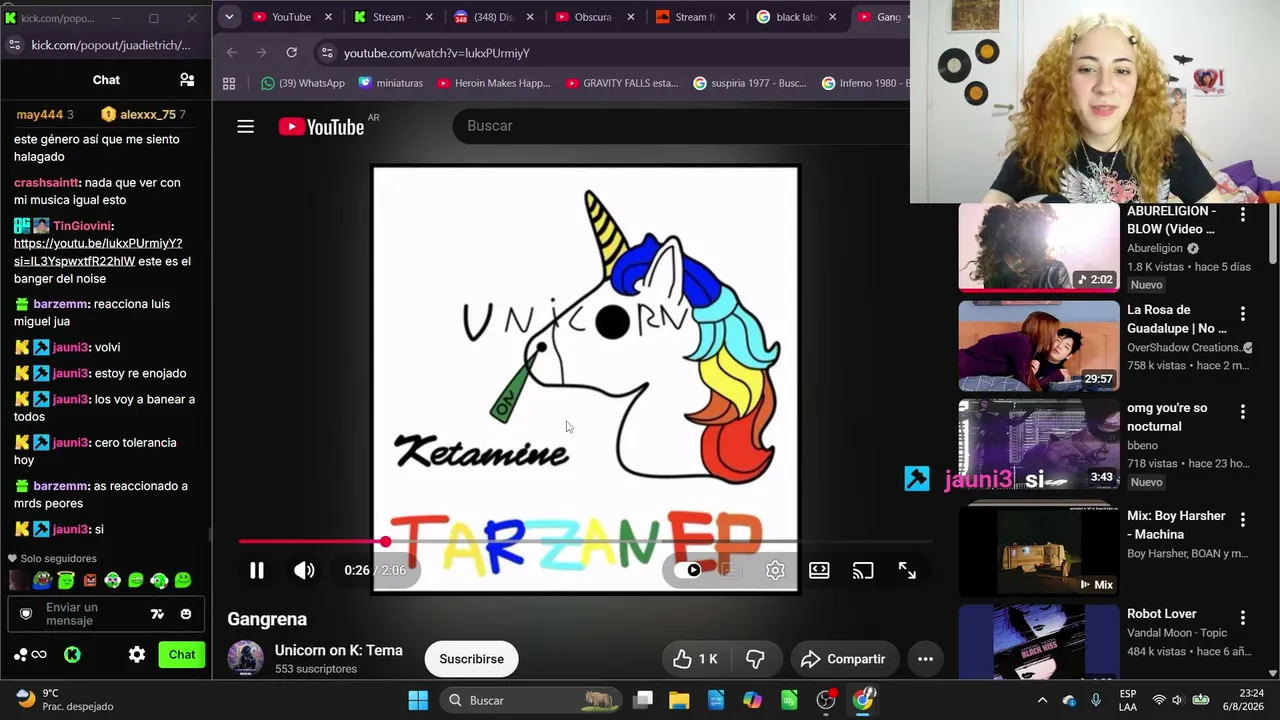Open the (39) WhatsApp bookmark
The width and height of the screenshot is (1280, 720).
tap(302, 83)
